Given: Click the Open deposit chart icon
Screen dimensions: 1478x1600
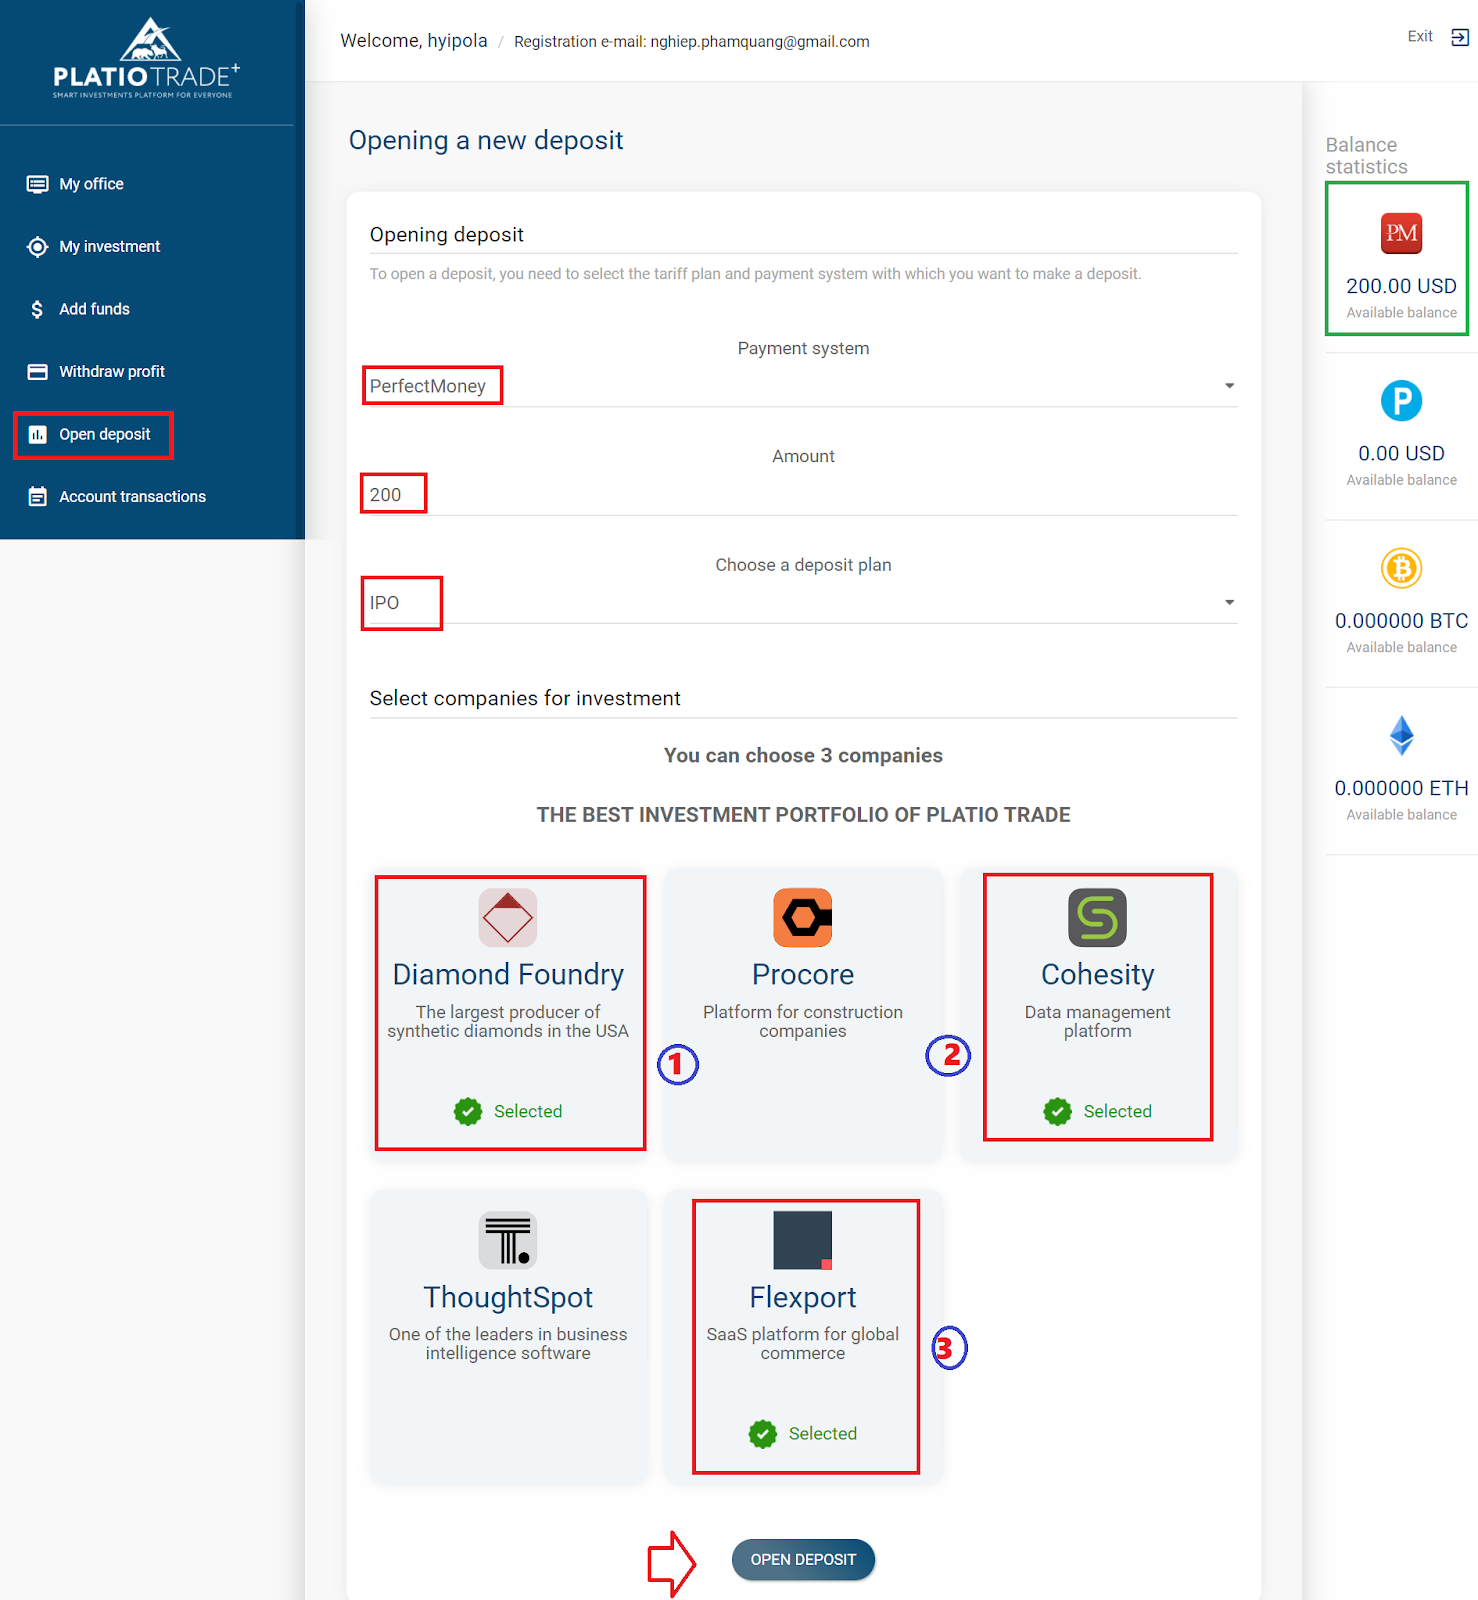Looking at the screenshot, I should [38, 434].
